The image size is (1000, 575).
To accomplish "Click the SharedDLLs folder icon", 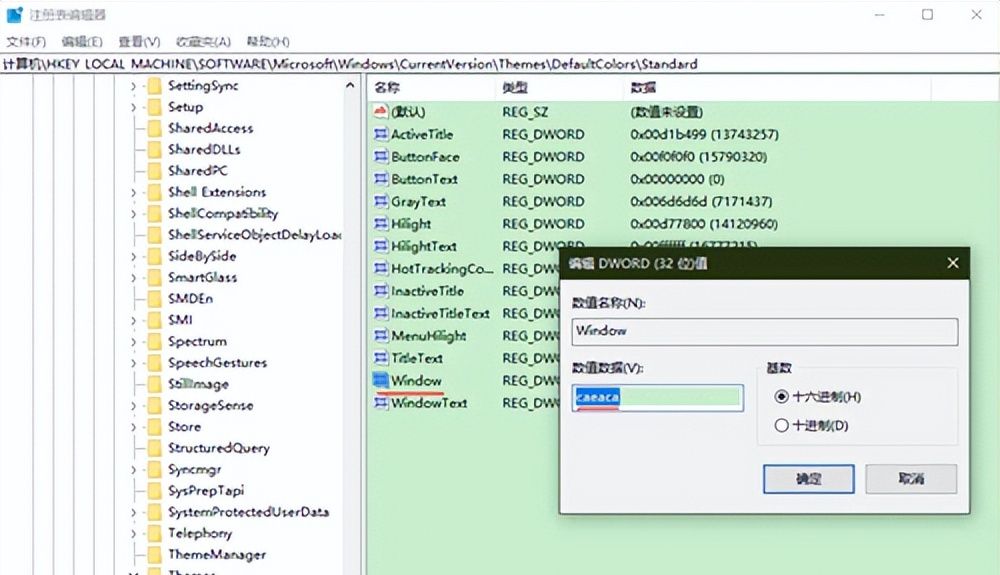I will pos(154,149).
